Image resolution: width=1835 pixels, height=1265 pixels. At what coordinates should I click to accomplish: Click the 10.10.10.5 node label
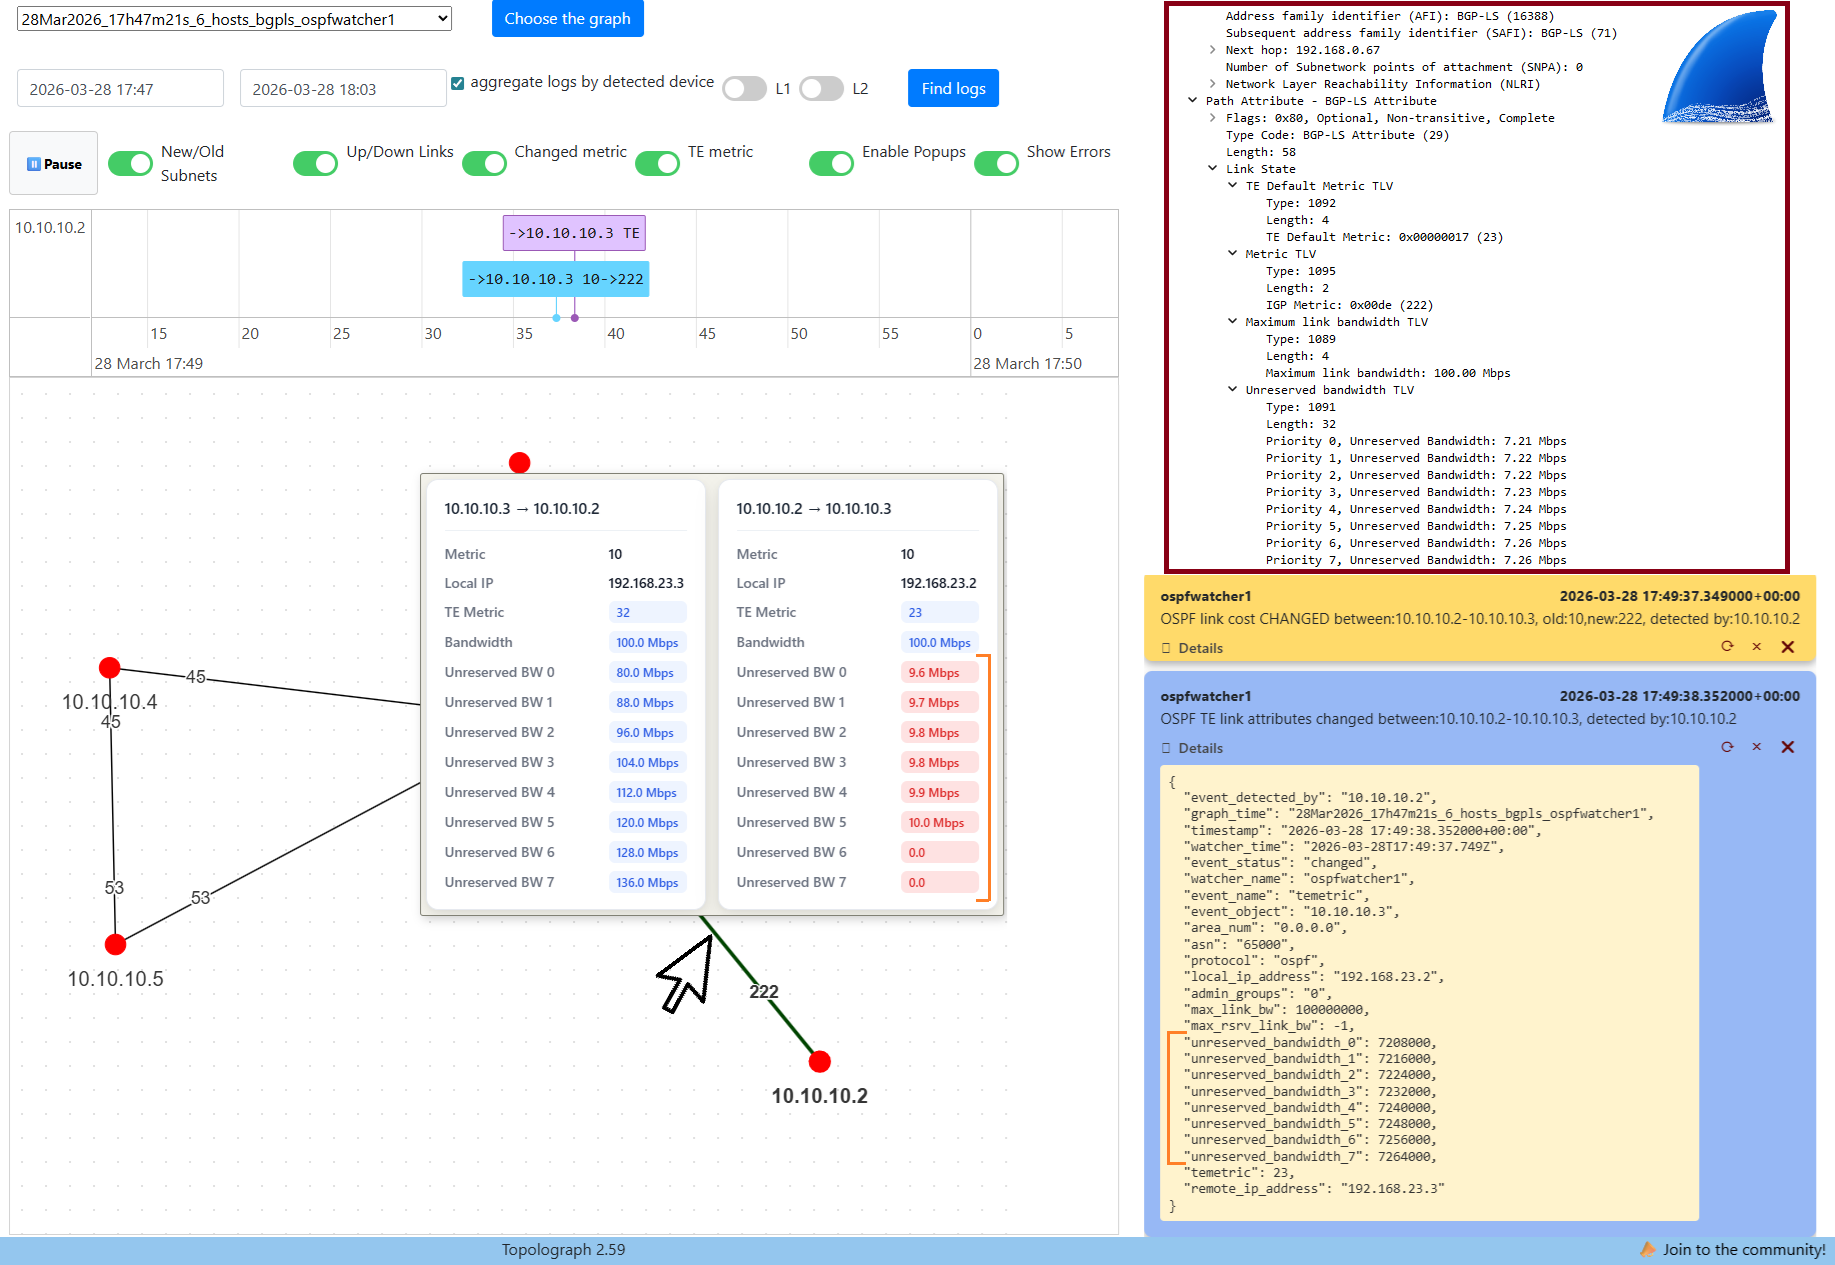pos(115,979)
